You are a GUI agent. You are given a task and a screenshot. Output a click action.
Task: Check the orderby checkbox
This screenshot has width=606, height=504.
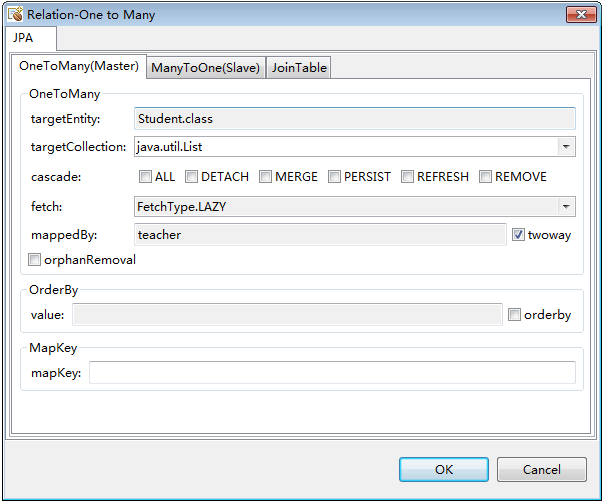click(514, 315)
